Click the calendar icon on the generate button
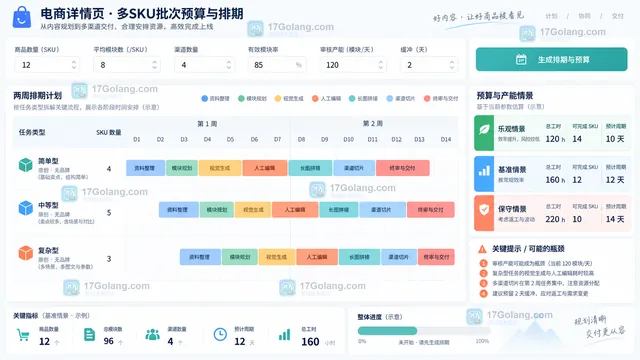This screenshot has width=640, height=360. 521,60
